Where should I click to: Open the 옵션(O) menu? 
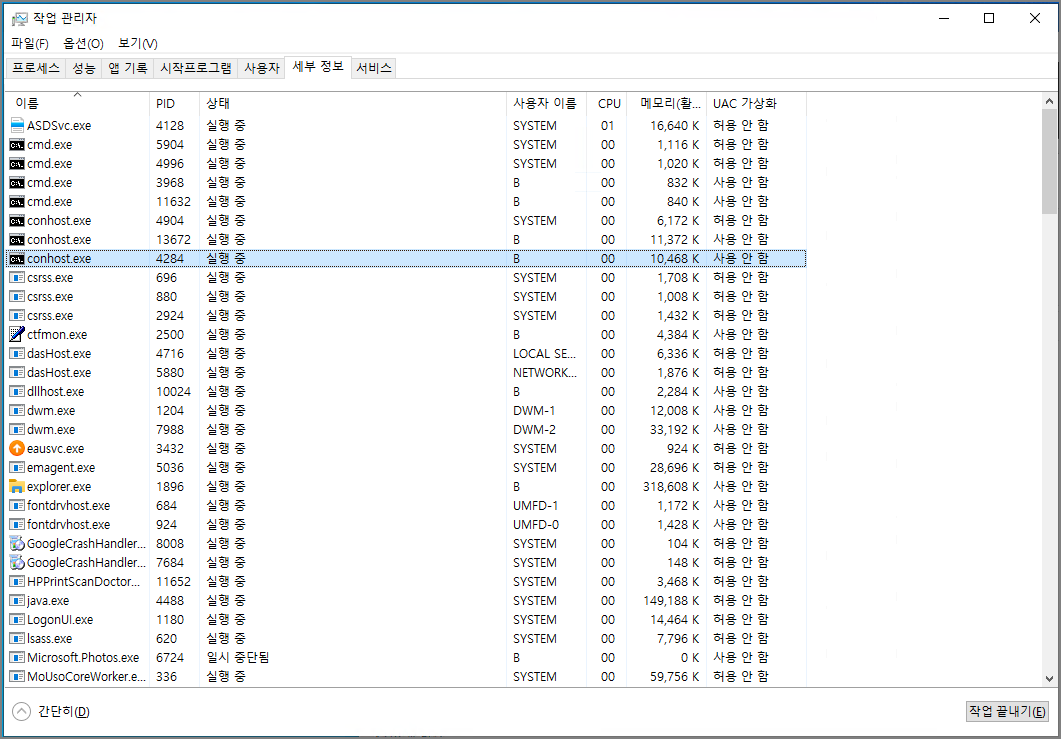83,43
